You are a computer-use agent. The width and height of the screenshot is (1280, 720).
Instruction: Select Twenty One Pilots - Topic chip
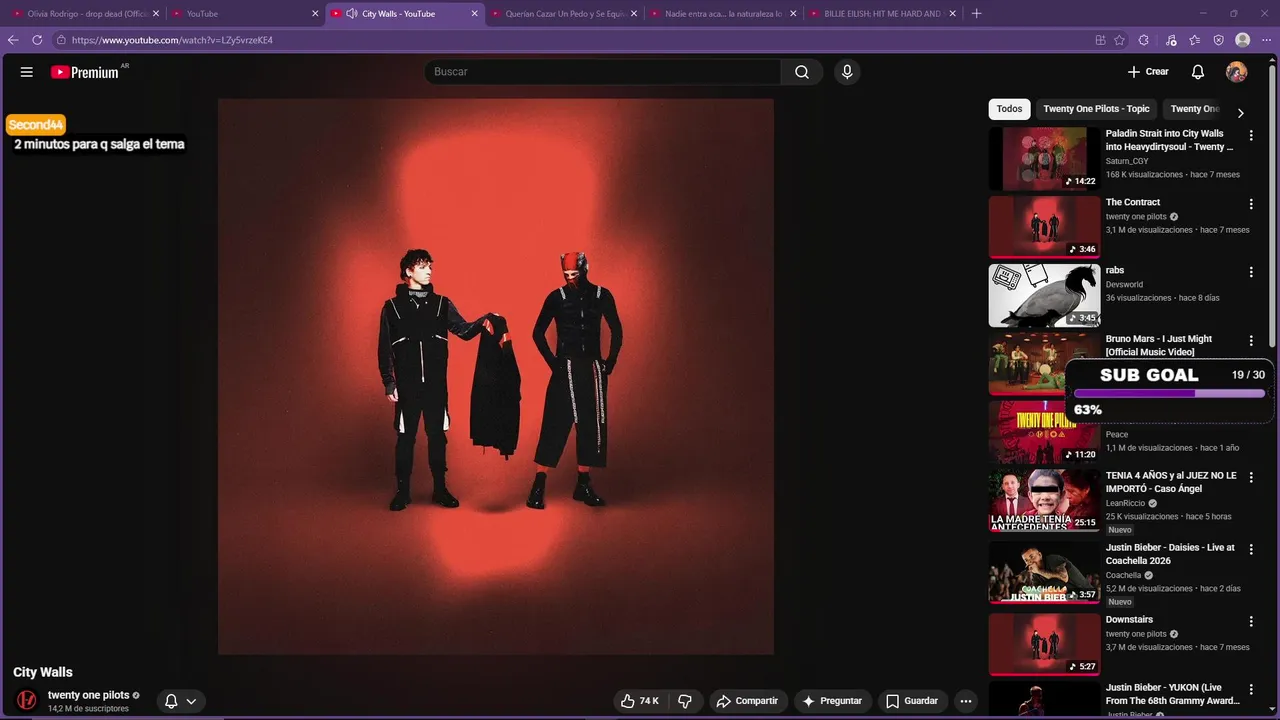click(1096, 109)
